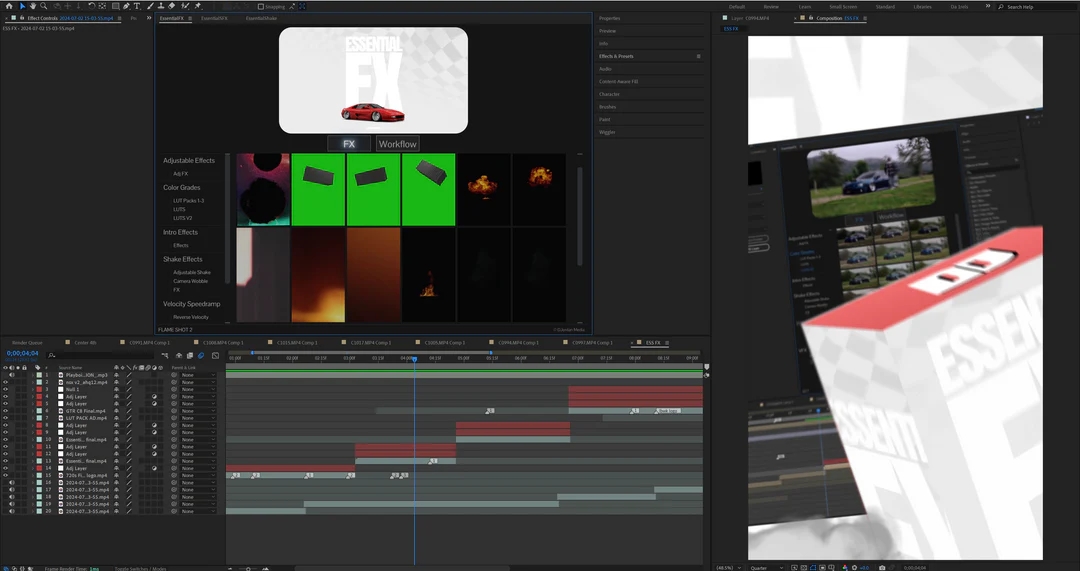Toggle visibility of GTR C8 Final.mp4 layer
This screenshot has width=1080, height=571.
5,411
